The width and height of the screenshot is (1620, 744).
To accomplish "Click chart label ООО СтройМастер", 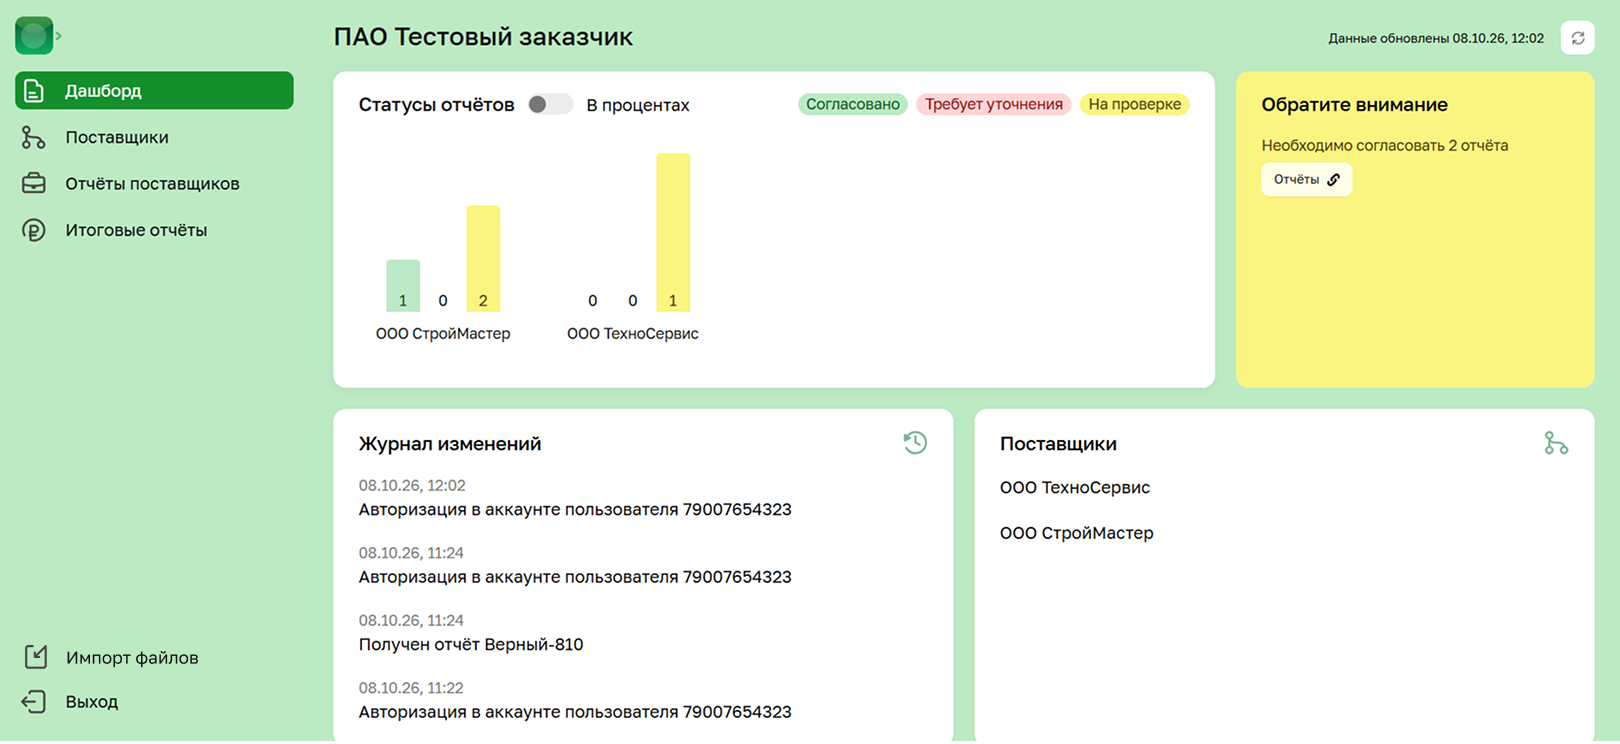I will coord(443,334).
